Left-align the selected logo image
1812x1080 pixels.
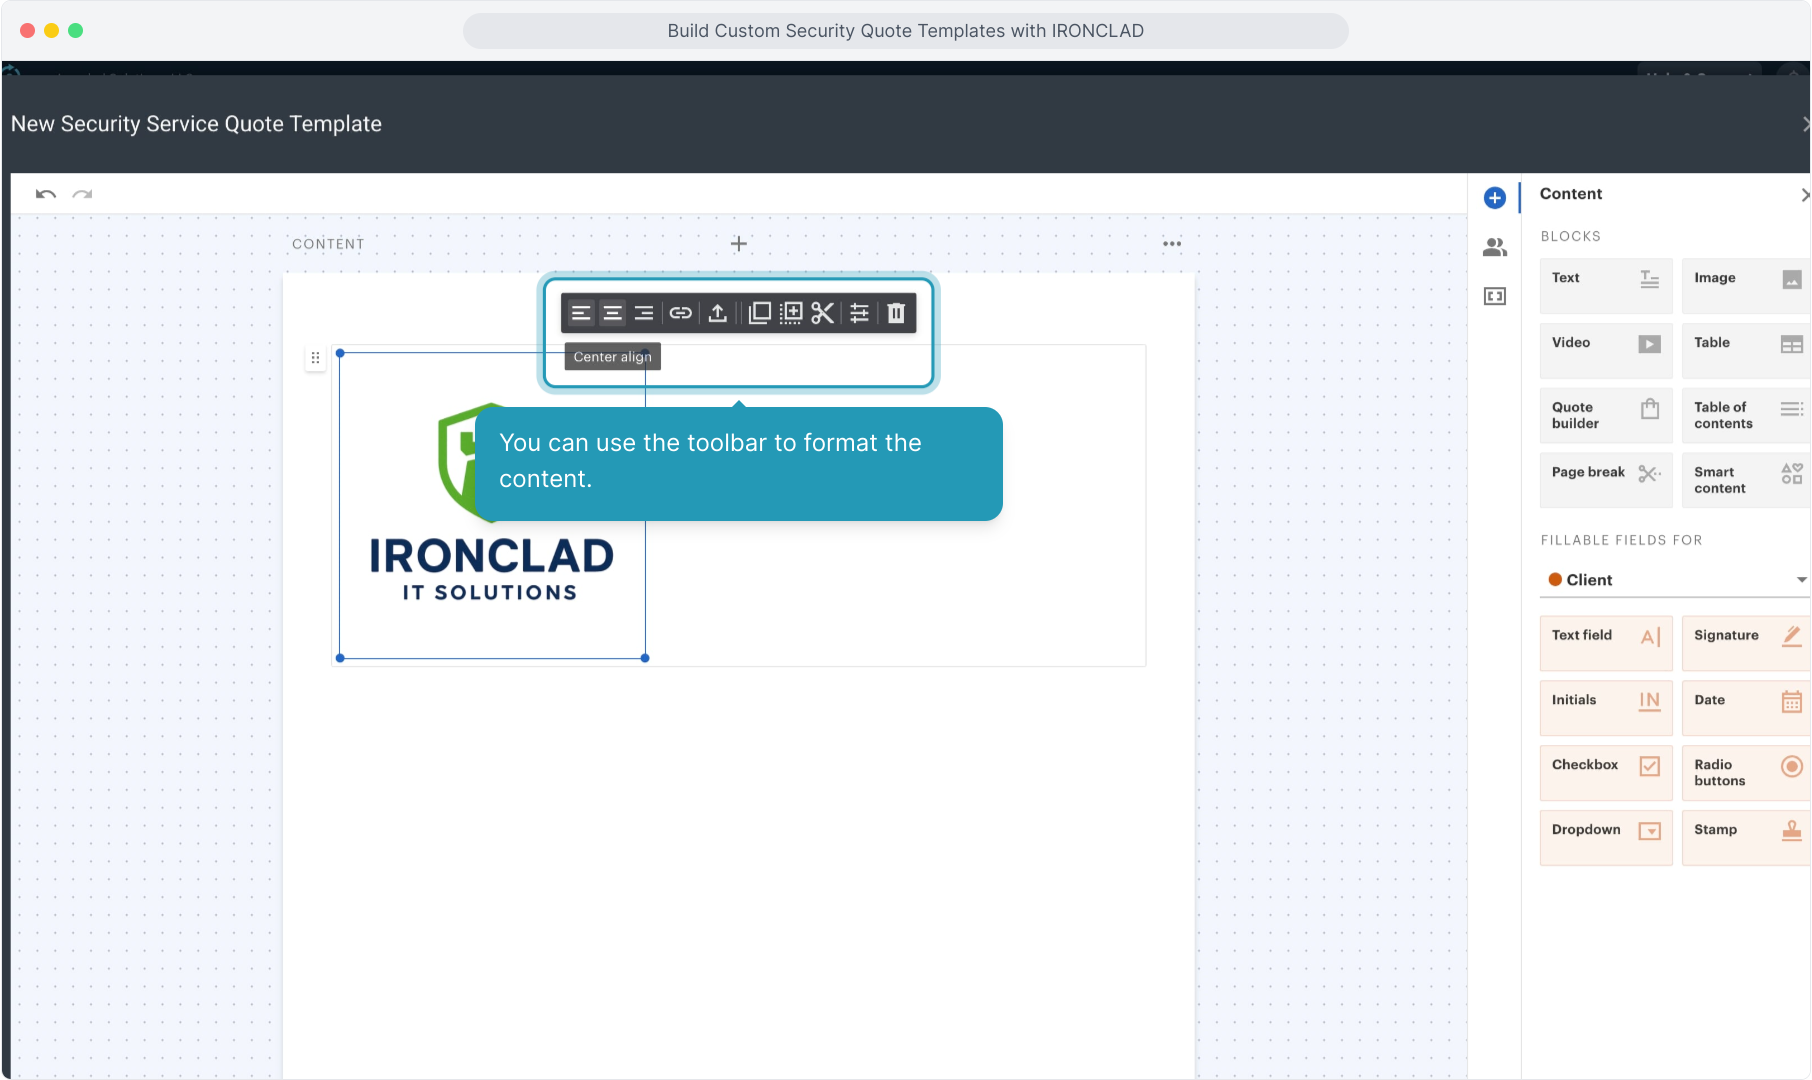(581, 314)
